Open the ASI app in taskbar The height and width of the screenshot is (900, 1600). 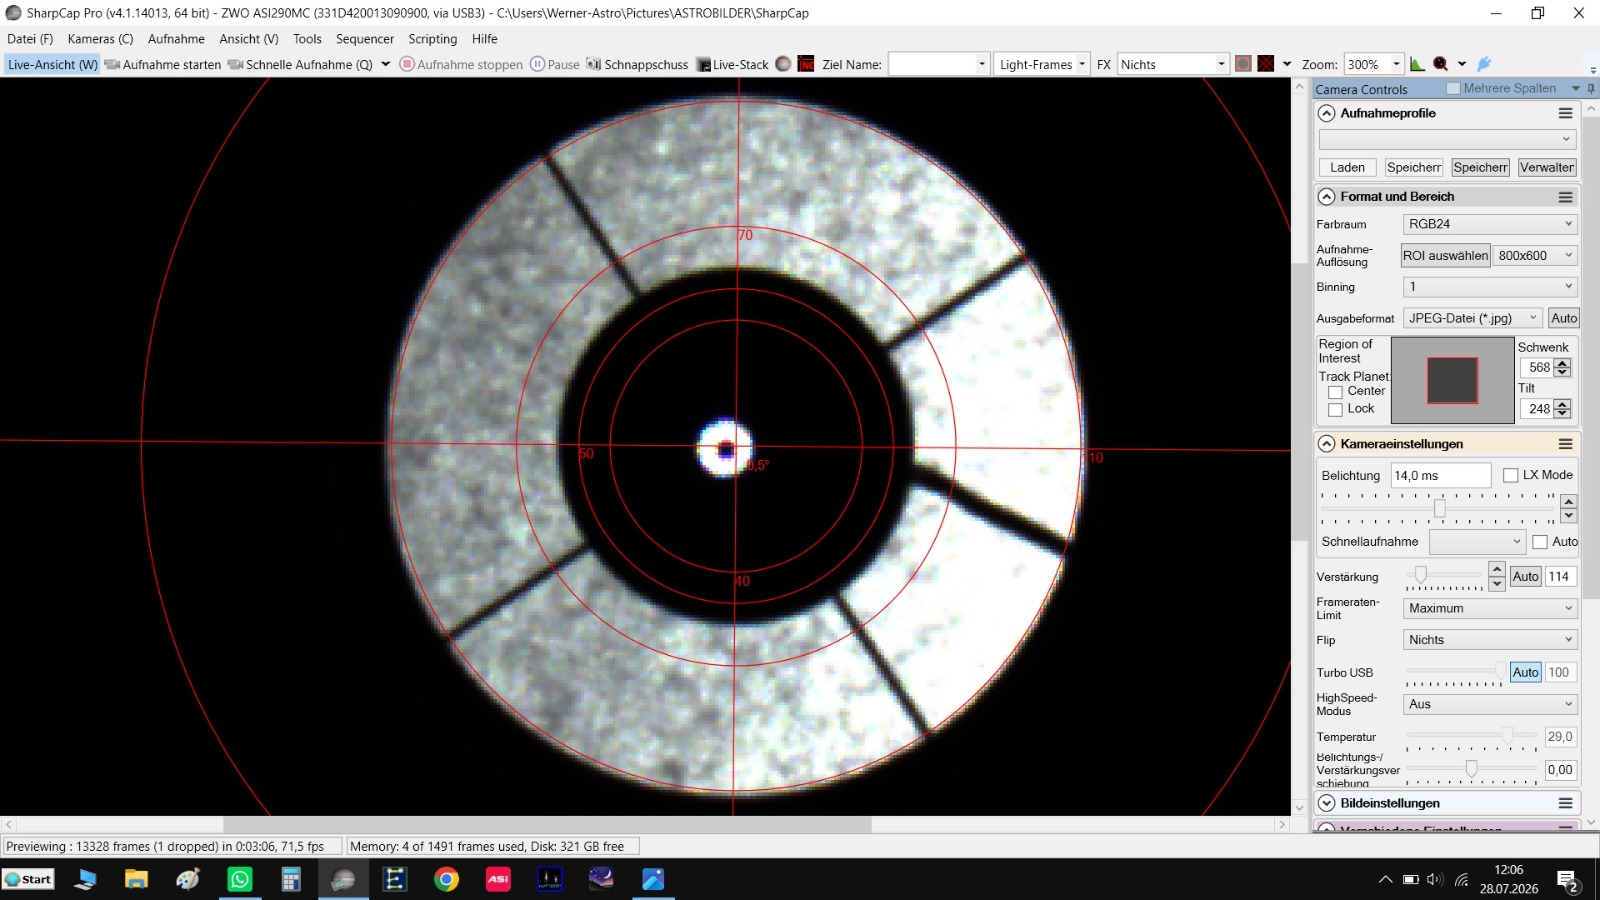[498, 879]
